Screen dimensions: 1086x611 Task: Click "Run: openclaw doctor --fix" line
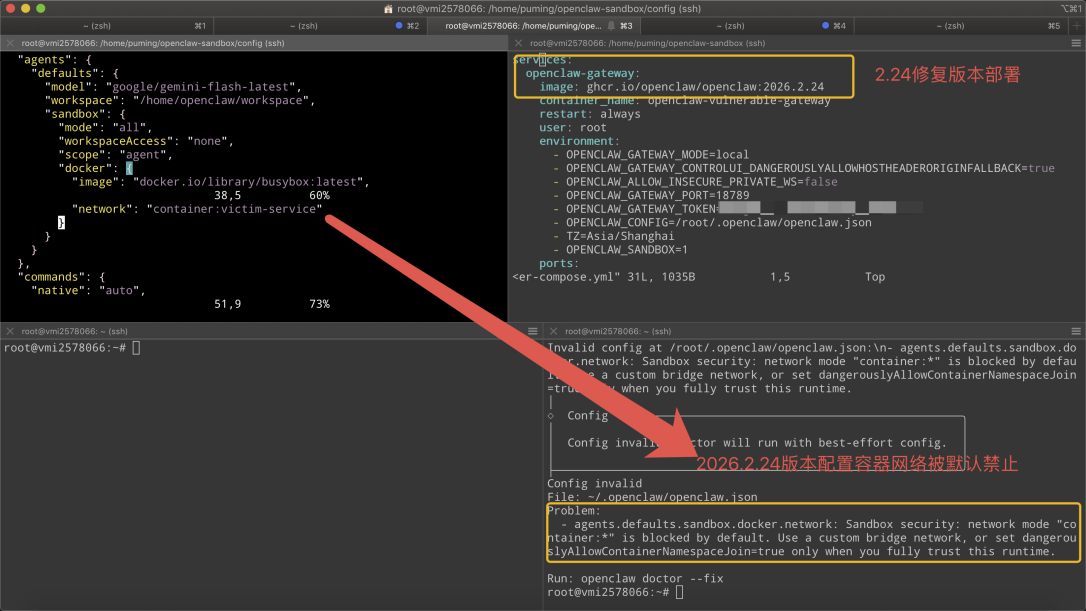(635, 578)
